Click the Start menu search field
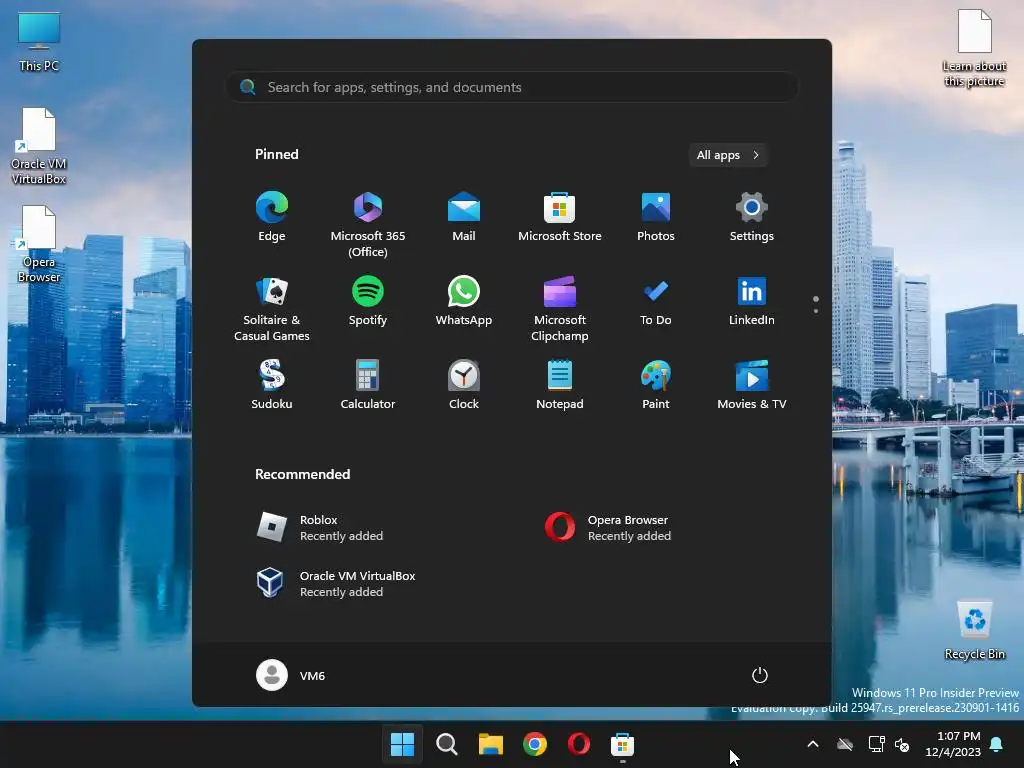This screenshot has height=768, width=1024. (x=512, y=87)
